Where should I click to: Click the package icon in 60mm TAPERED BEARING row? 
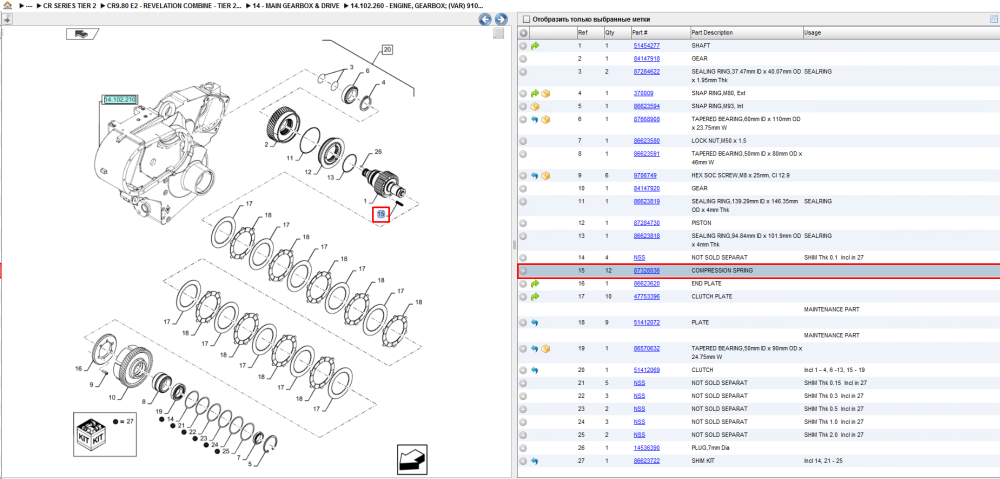pyautogui.click(x=546, y=119)
